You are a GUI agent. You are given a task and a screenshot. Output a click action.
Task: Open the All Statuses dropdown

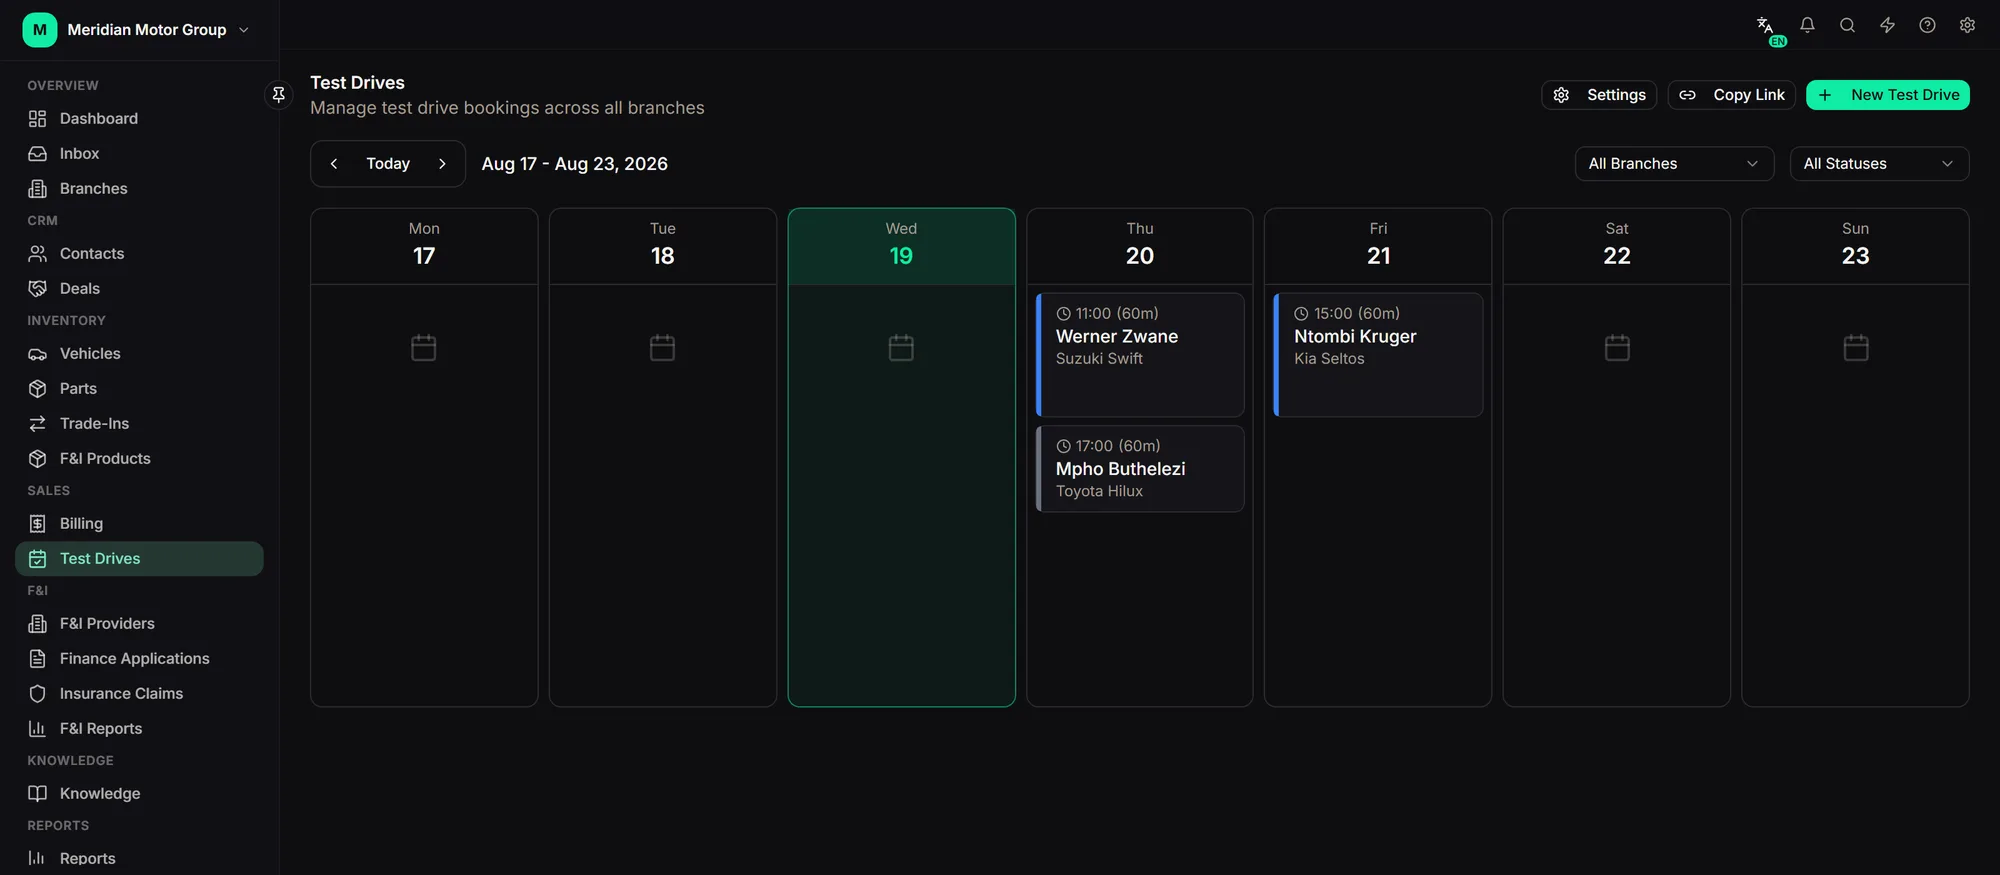pos(1879,164)
